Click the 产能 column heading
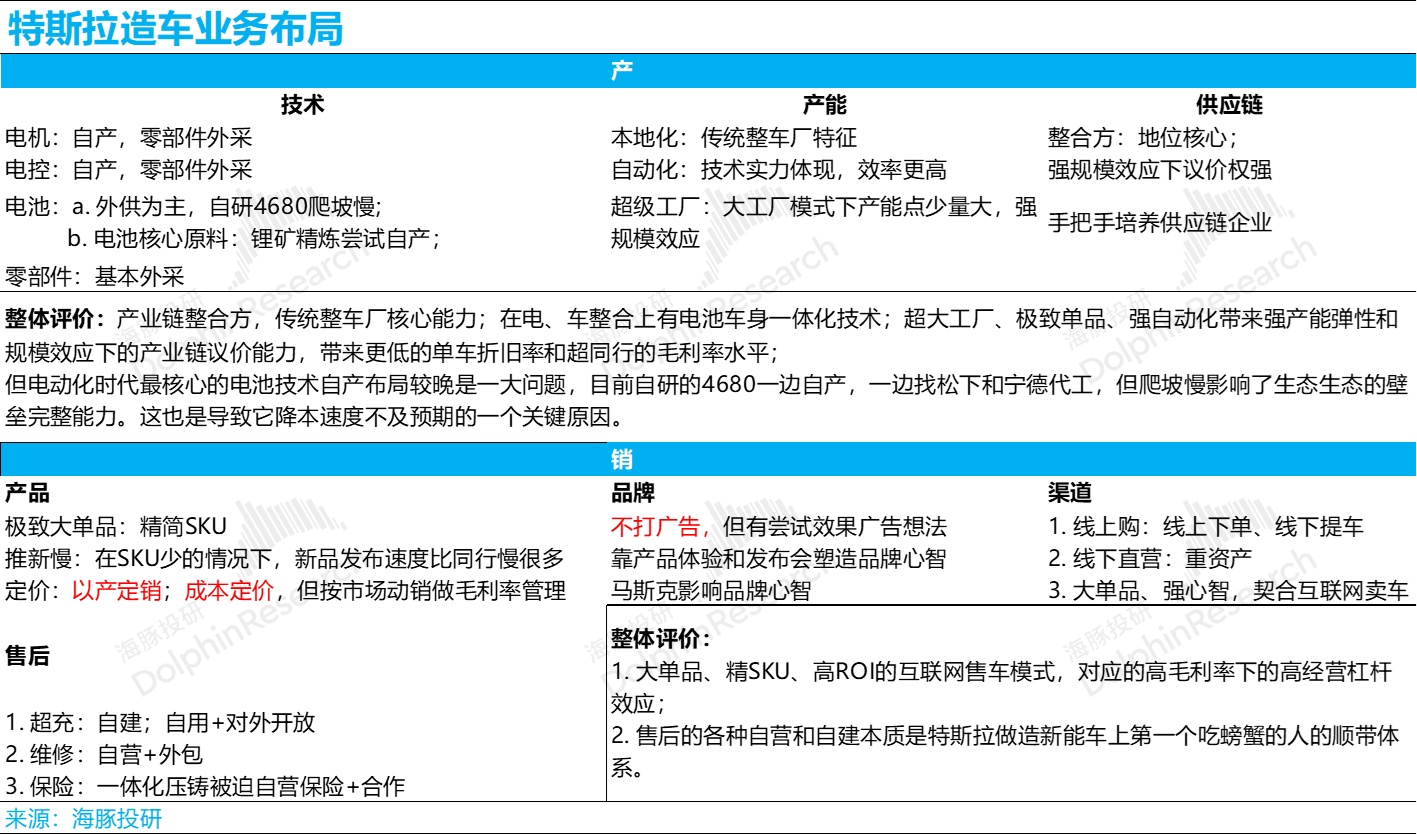This screenshot has height=835, width=1417. click(x=824, y=106)
